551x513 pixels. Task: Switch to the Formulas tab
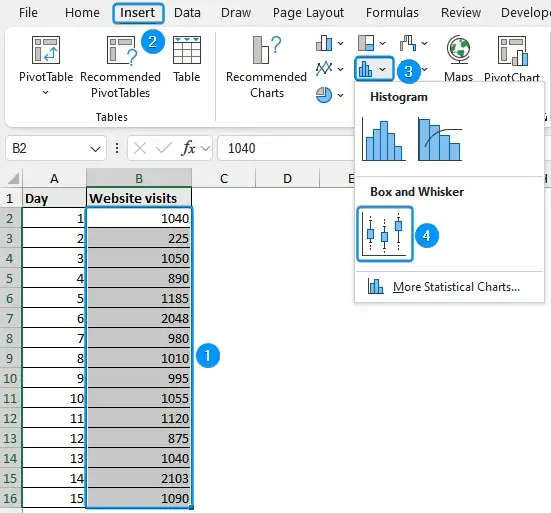coord(392,13)
